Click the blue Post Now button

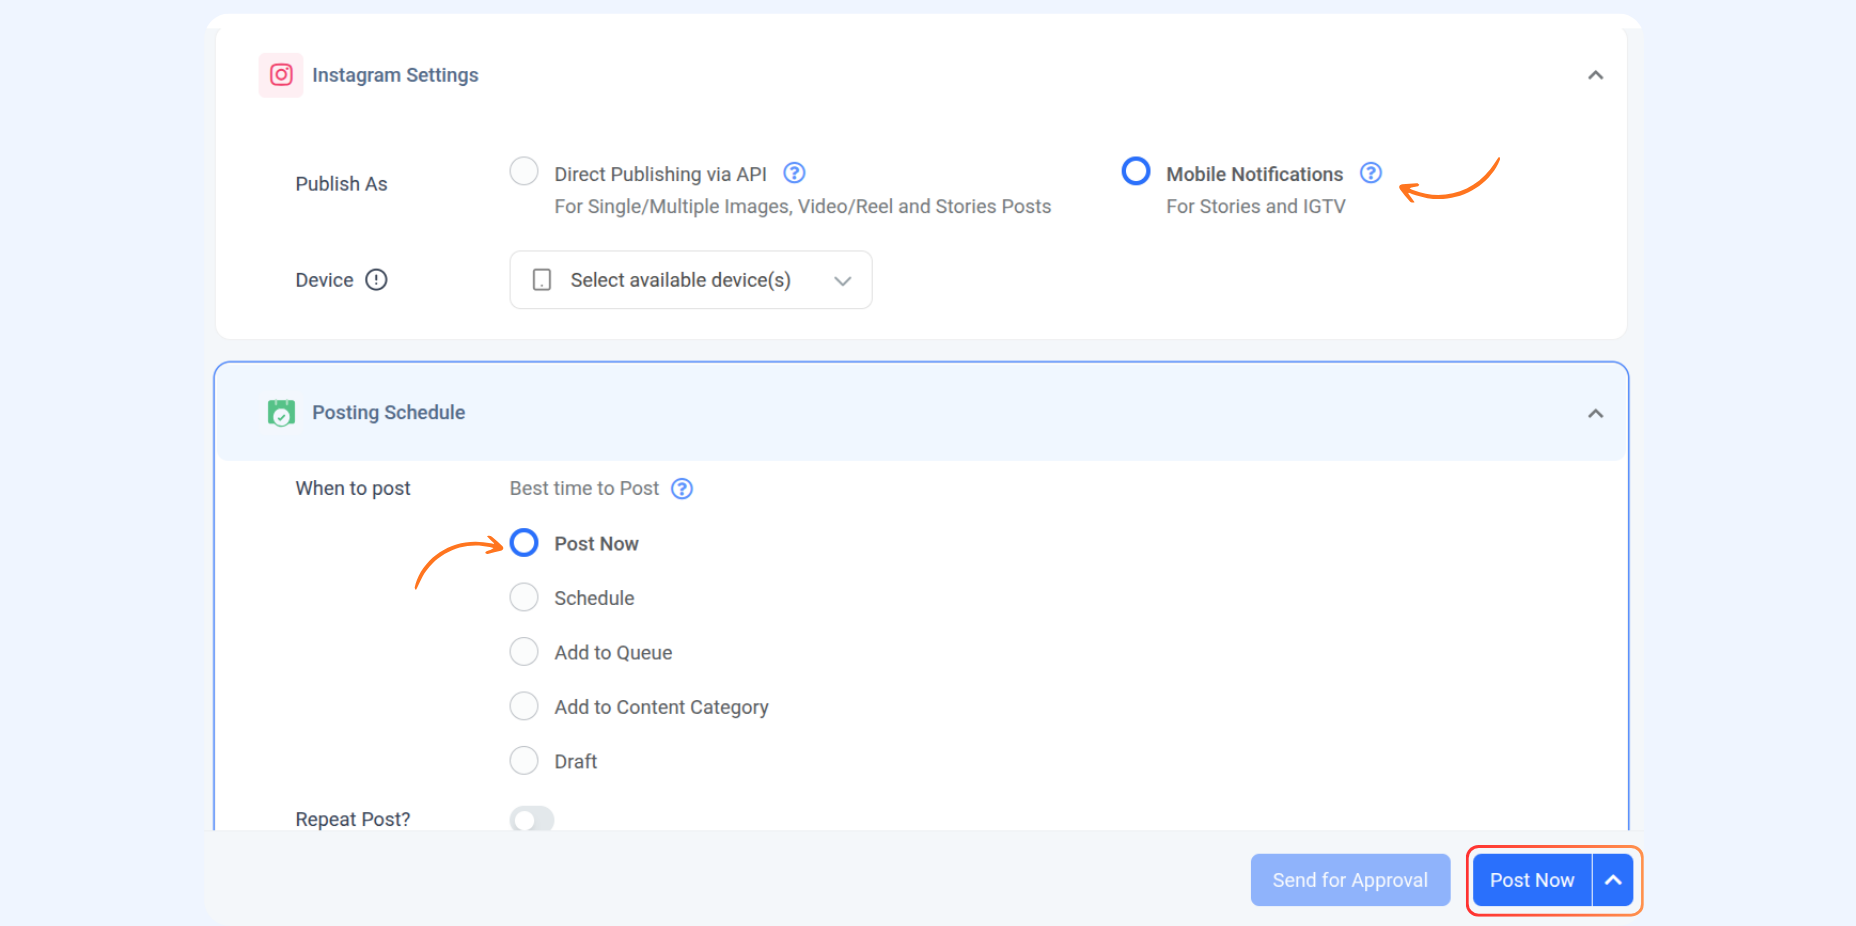1532,880
